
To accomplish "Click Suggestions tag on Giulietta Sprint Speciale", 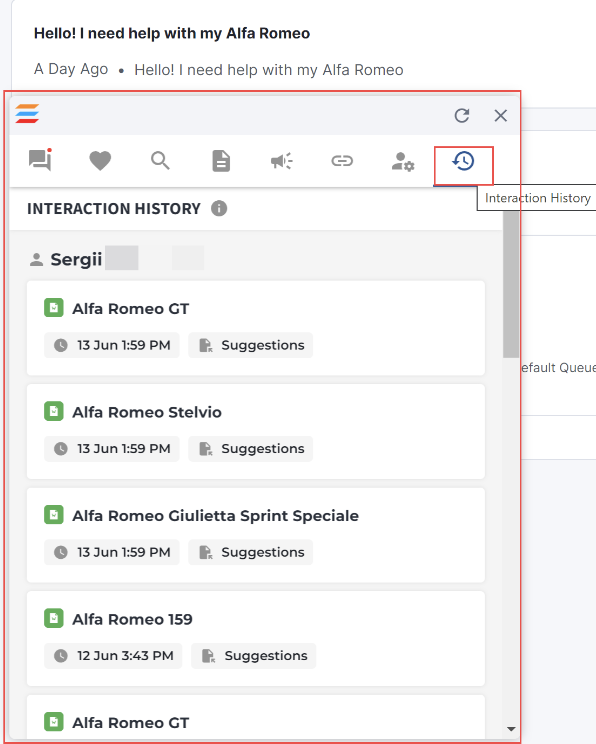I will 251,552.
